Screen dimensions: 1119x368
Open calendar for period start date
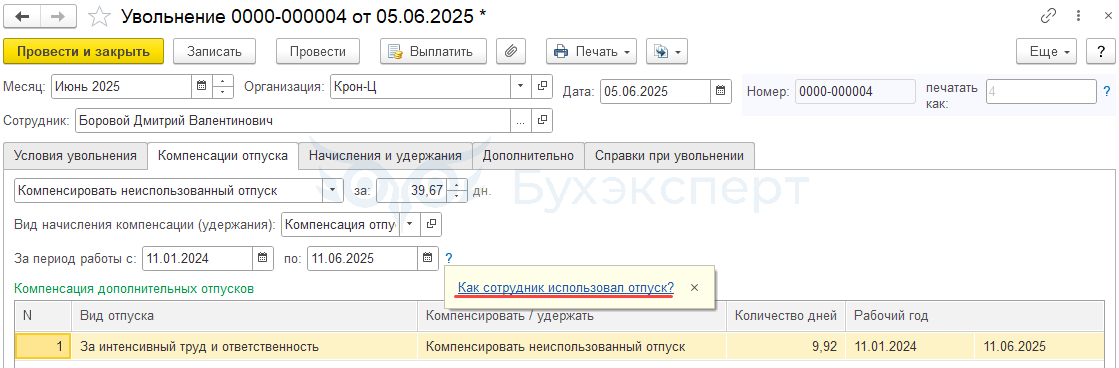click(x=263, y=258)
